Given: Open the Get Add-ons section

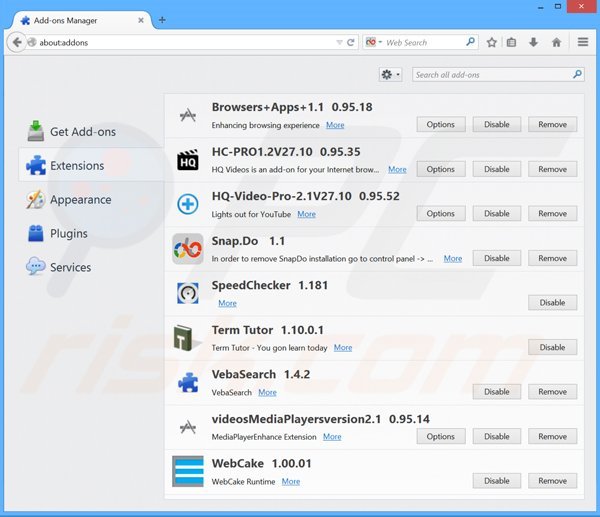Looking at the screenshot, I should click(91, 132).
